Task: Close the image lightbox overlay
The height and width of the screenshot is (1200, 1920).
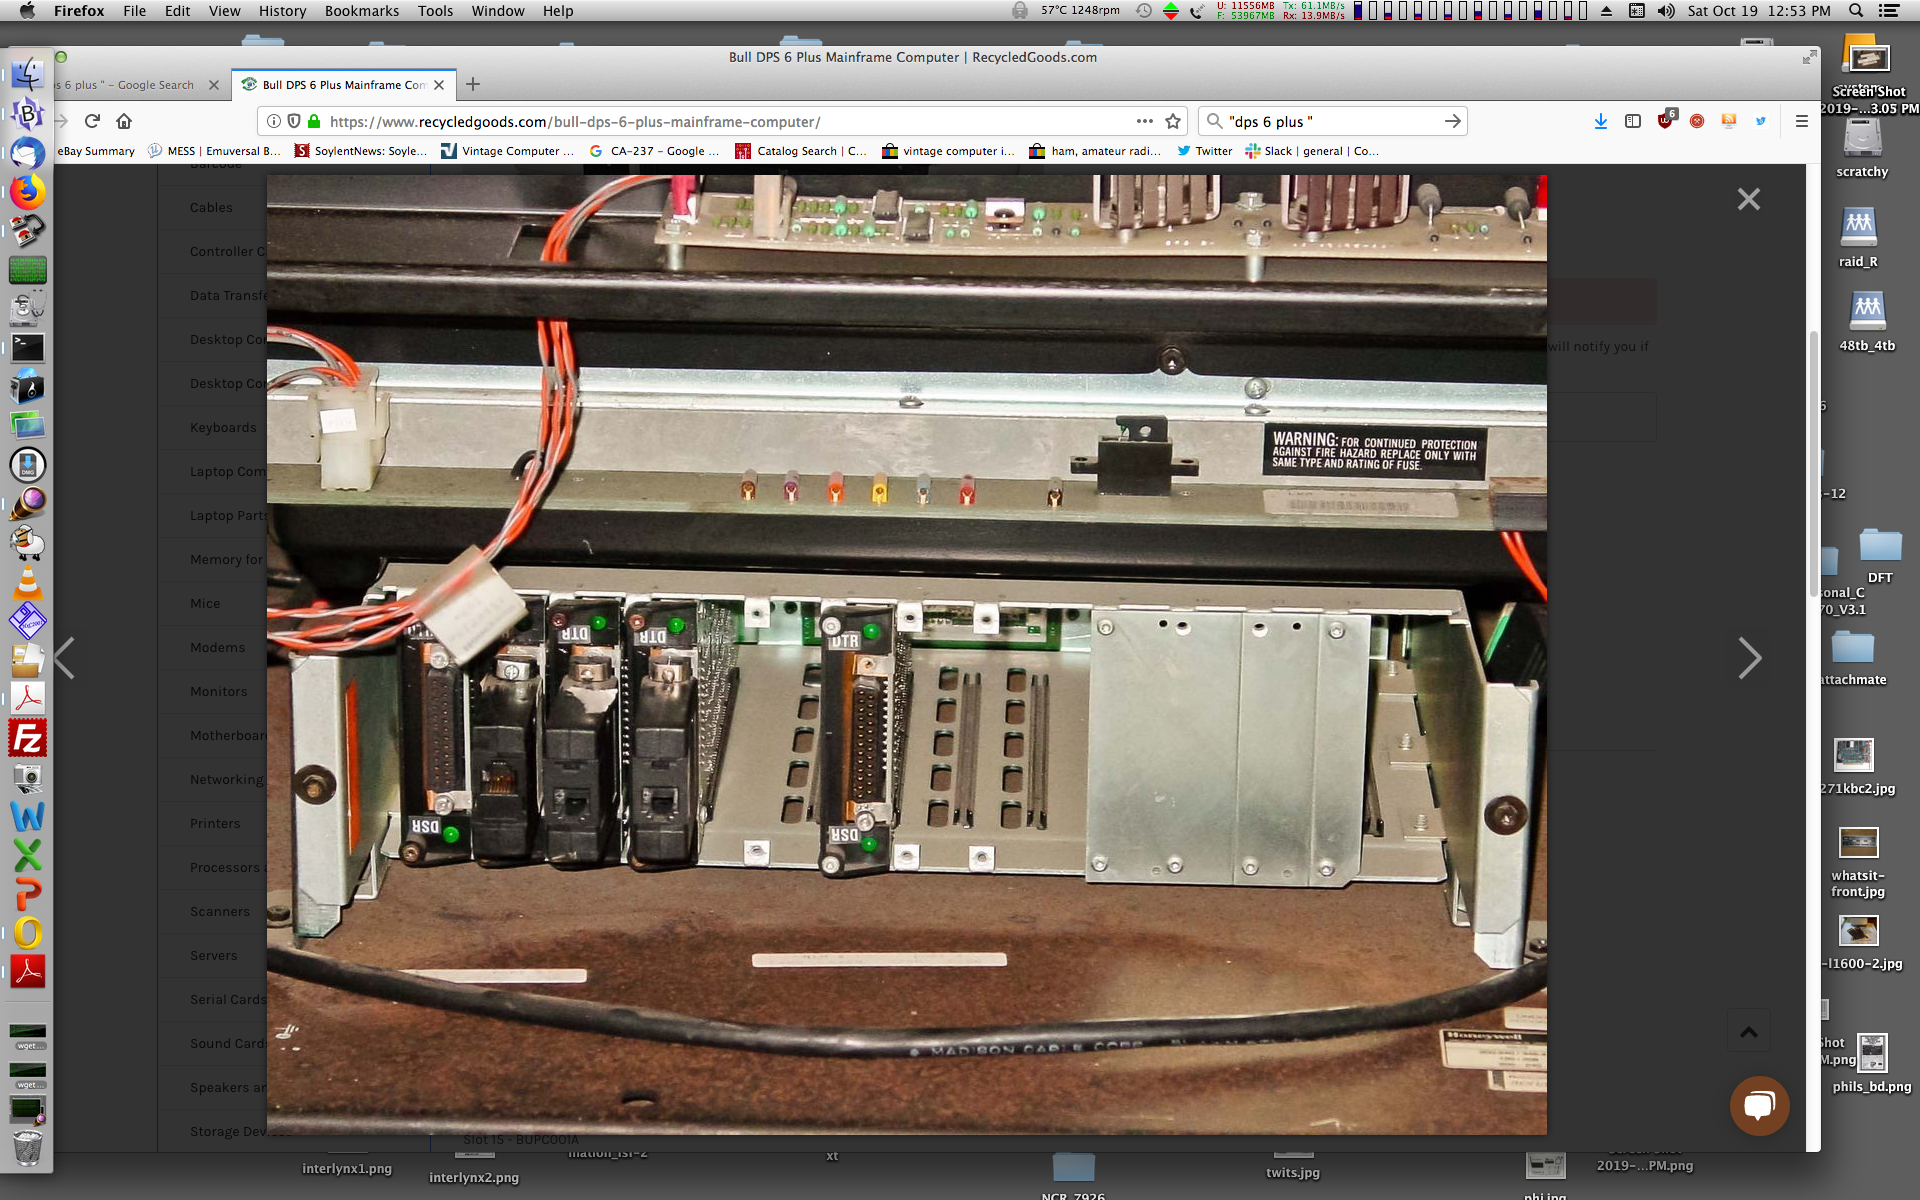Action: click(1748, 199)
